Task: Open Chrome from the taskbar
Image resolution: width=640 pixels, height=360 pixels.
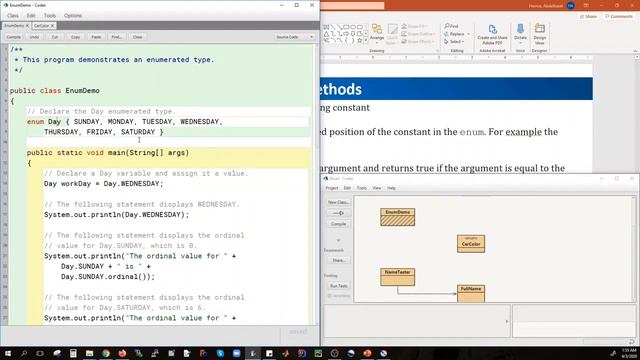Action: tap(106, 353)
